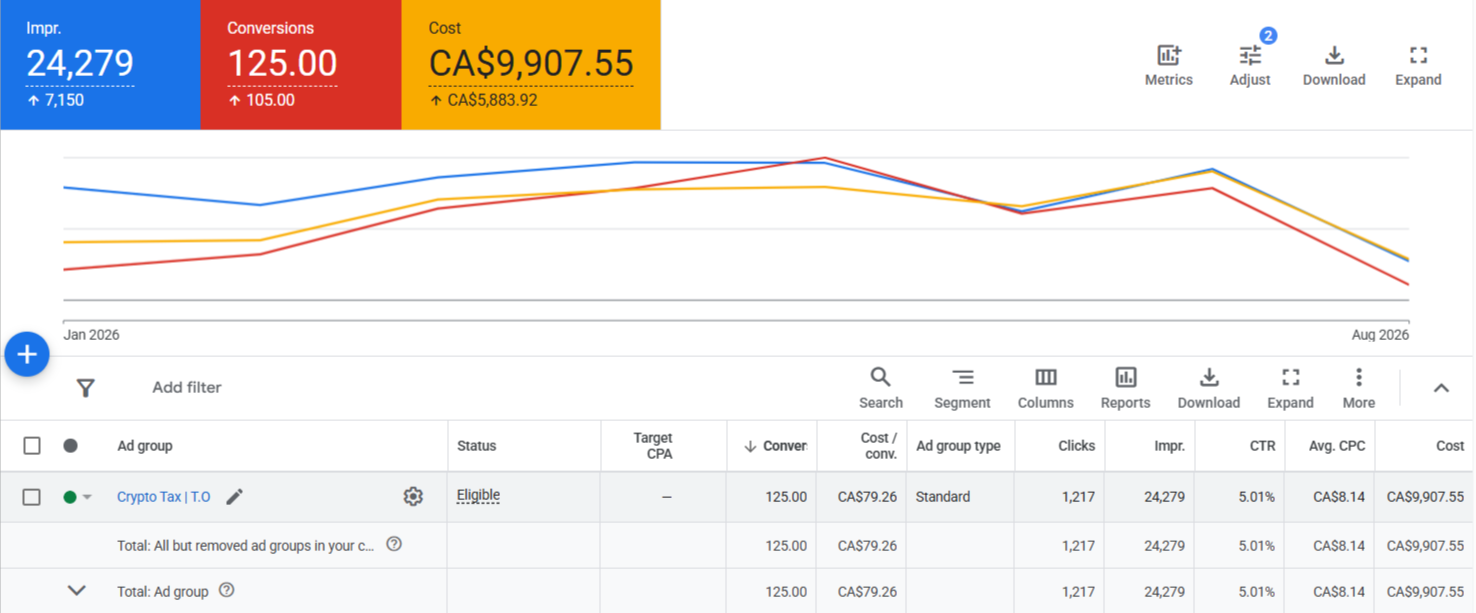Click Crypto Tax row 1,217 clicks cell
1476x613 pixels.
point(1078,497)
